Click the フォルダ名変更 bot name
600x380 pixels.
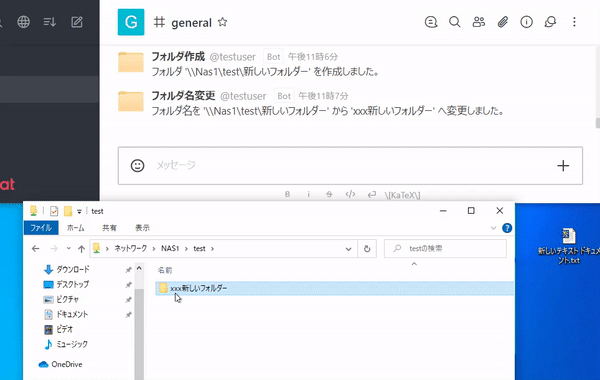[183, 95]
